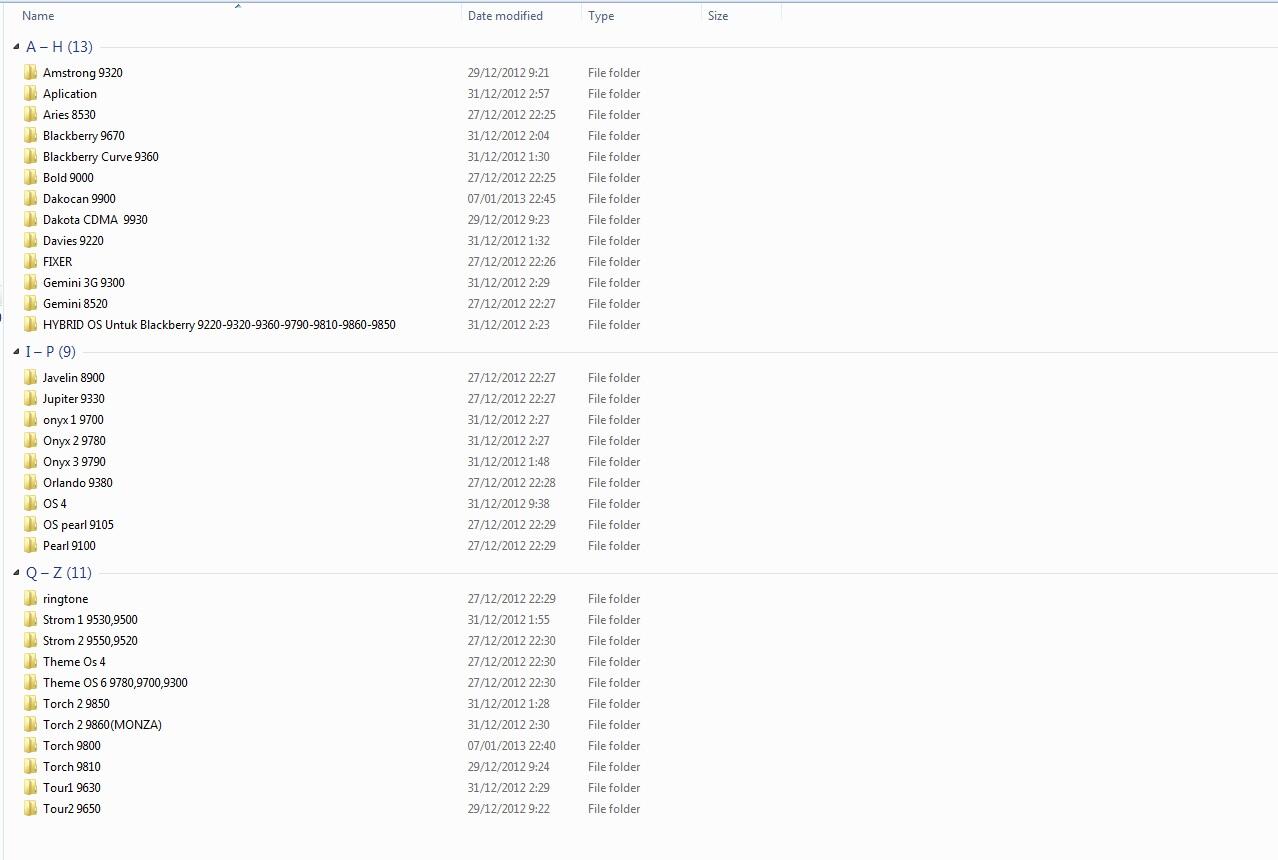Select the Tour1 9630 folder name
The width and height of the screenshot is (1278, 860).
72,788
